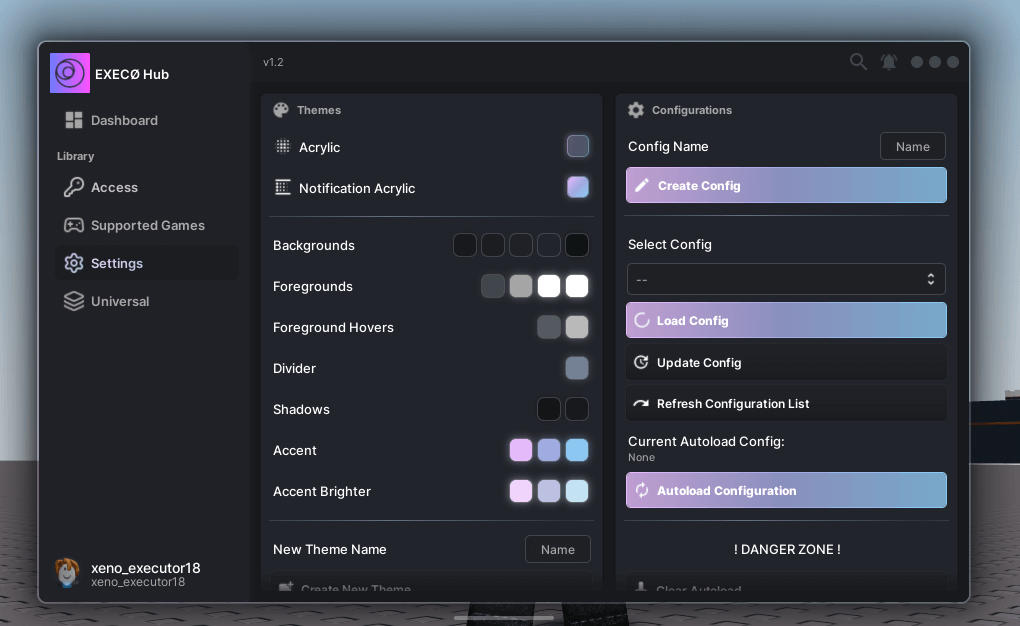Click the spinner icon on Load Config
The height and width of the screenshot is (626, 1020).
click(641, 320)
